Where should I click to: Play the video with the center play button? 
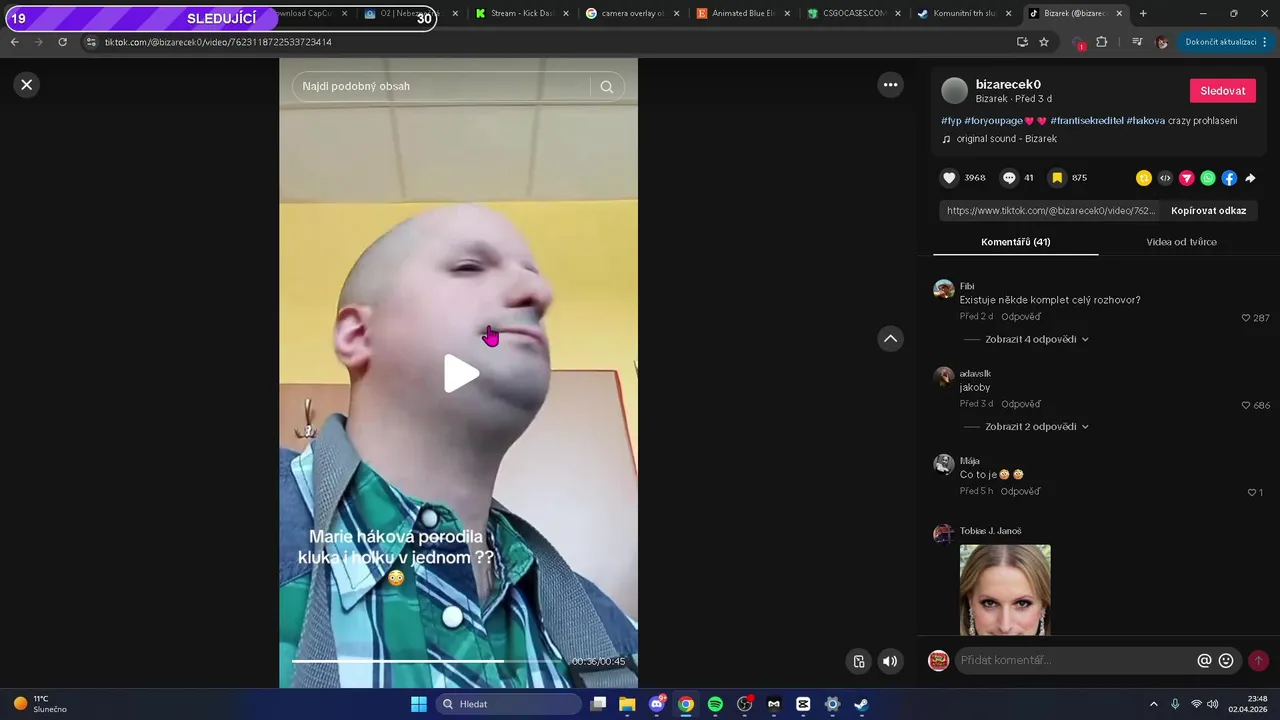pos(461,373)
